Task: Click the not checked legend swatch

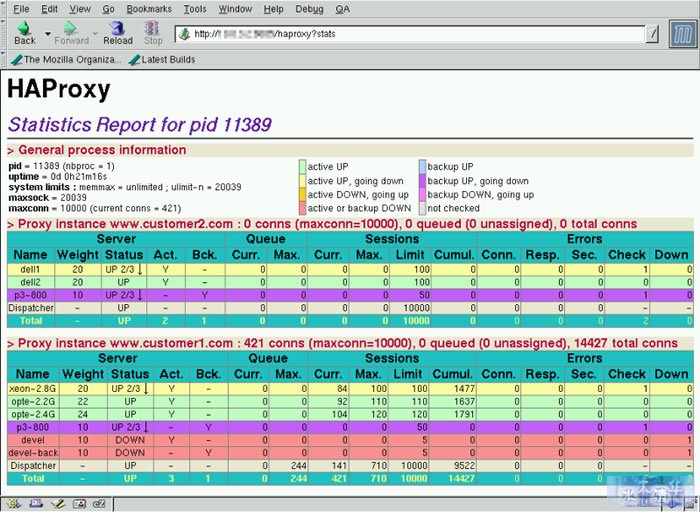Action: [422, 208]
